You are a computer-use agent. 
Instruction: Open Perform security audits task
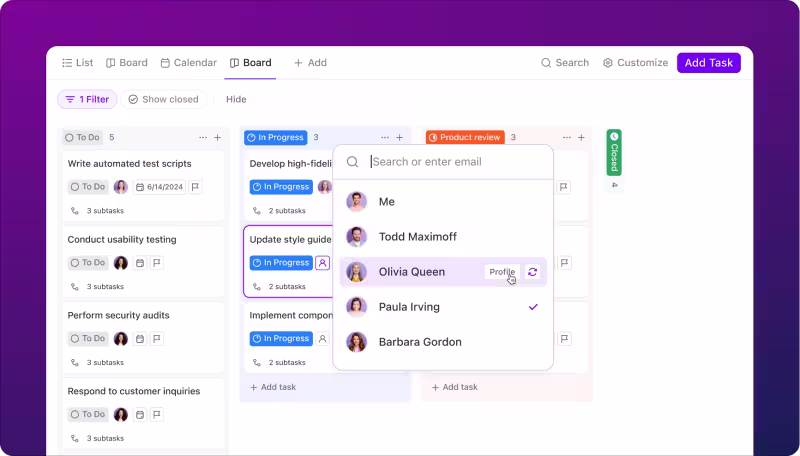tap(118, 315)
